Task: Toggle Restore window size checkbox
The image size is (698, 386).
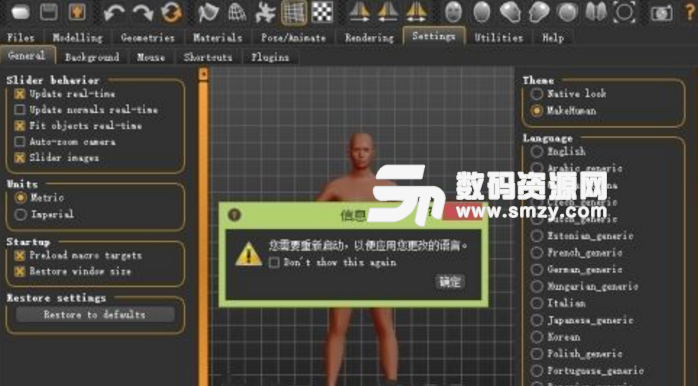Action: (20, 271)
